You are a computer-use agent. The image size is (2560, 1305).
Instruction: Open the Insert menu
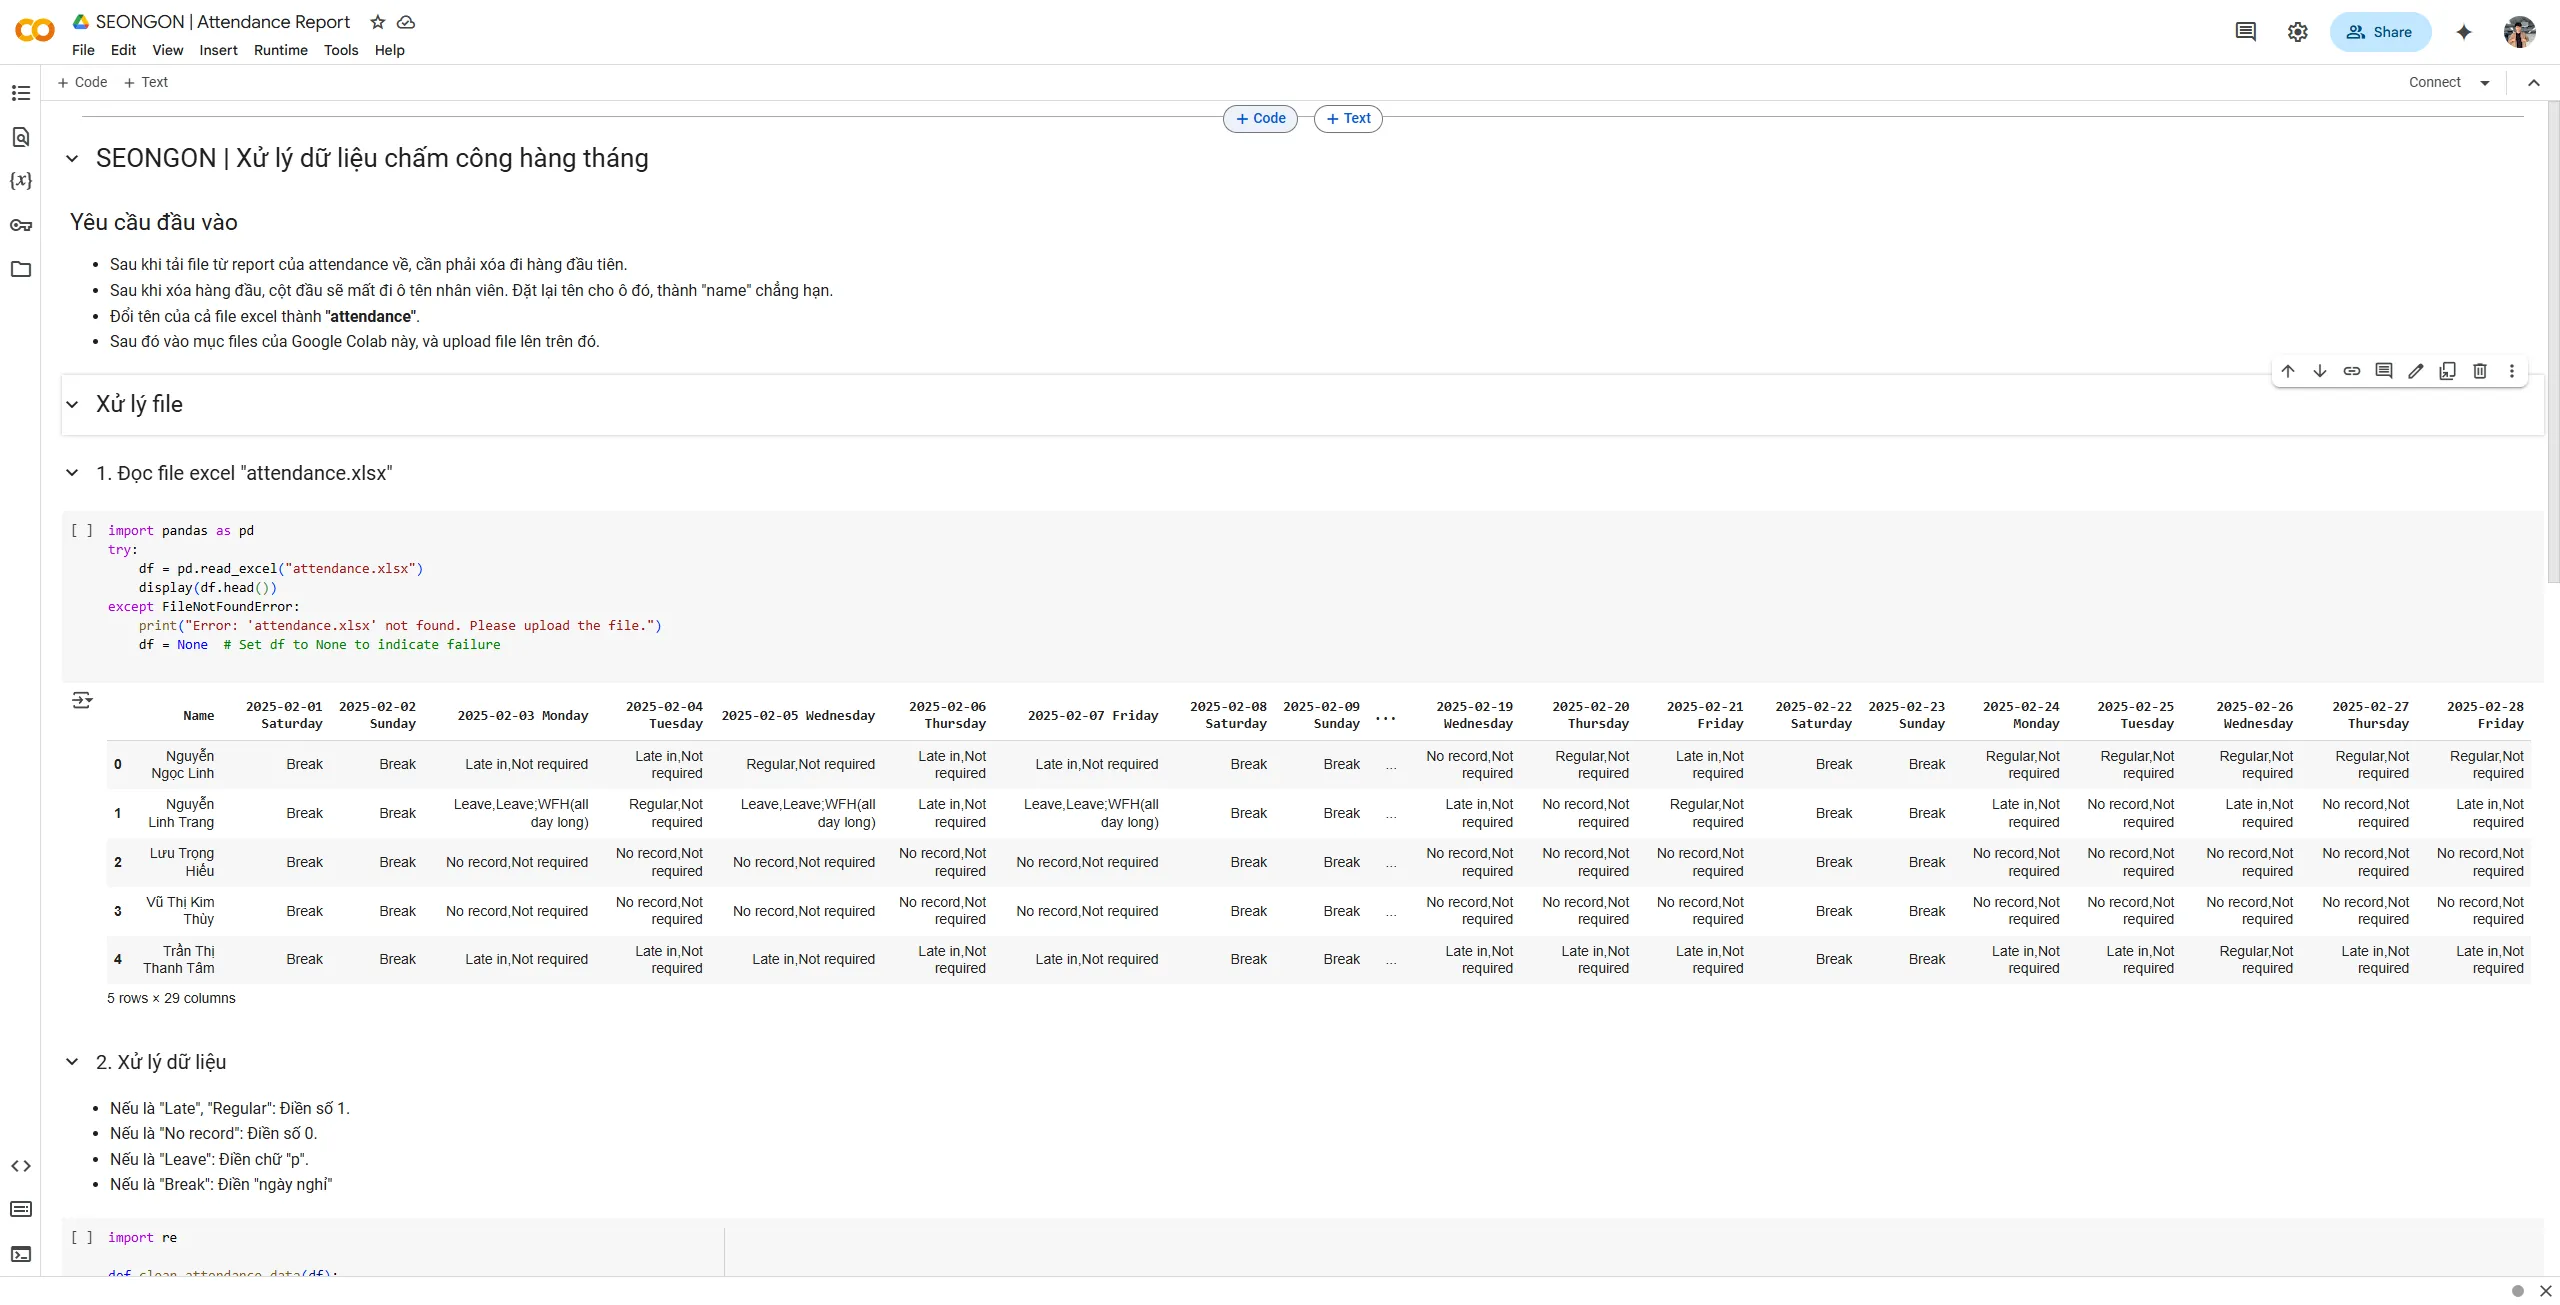click(218, 50)
